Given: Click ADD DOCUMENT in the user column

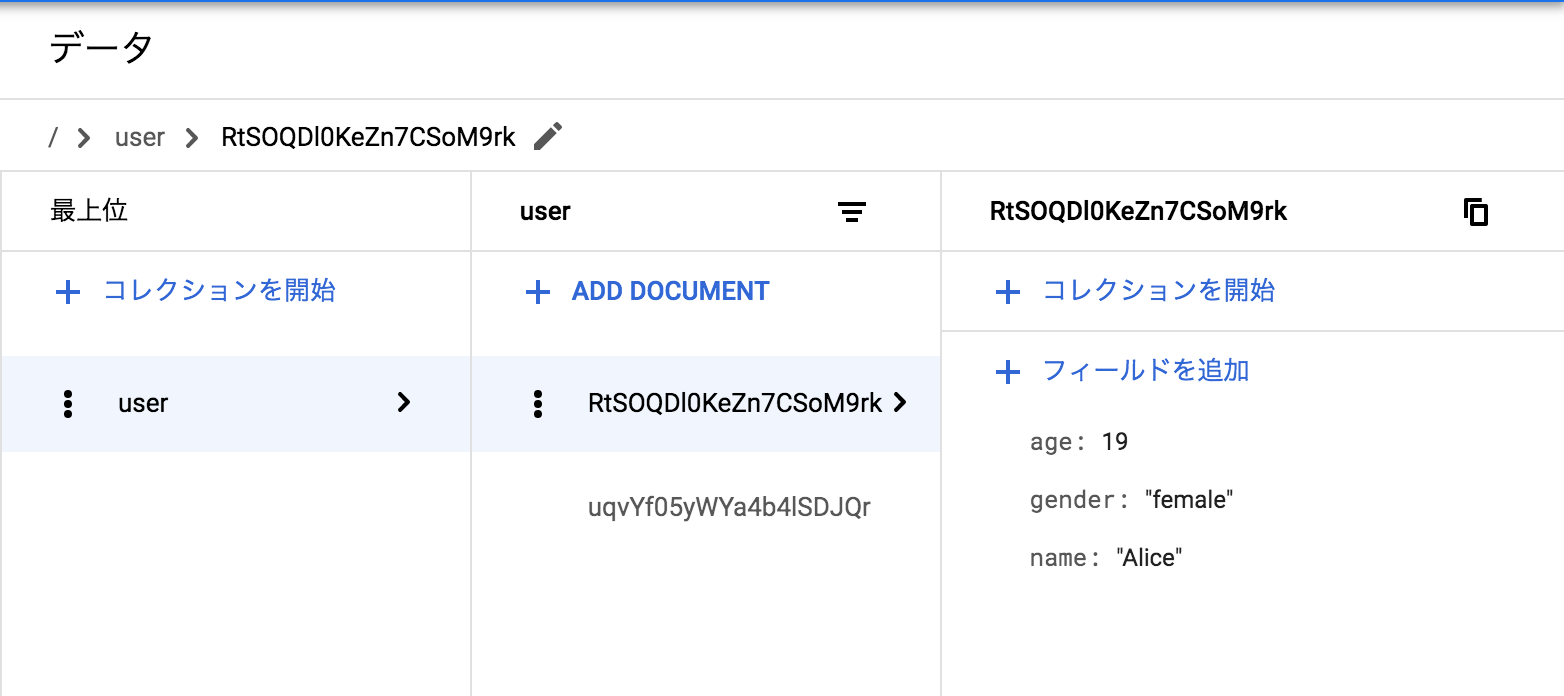Looking at the screenshot, I should click(668, 291).
